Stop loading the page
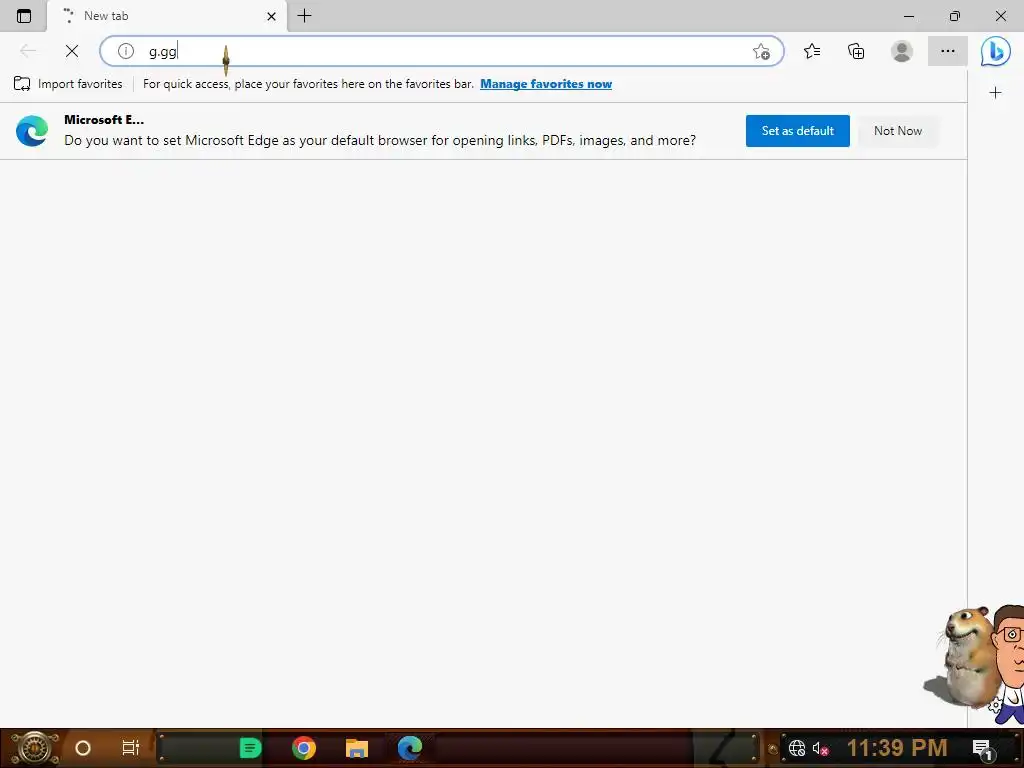Image resolution: width=1024 pixels, height=768 pixels. click(x=72, y=51)
